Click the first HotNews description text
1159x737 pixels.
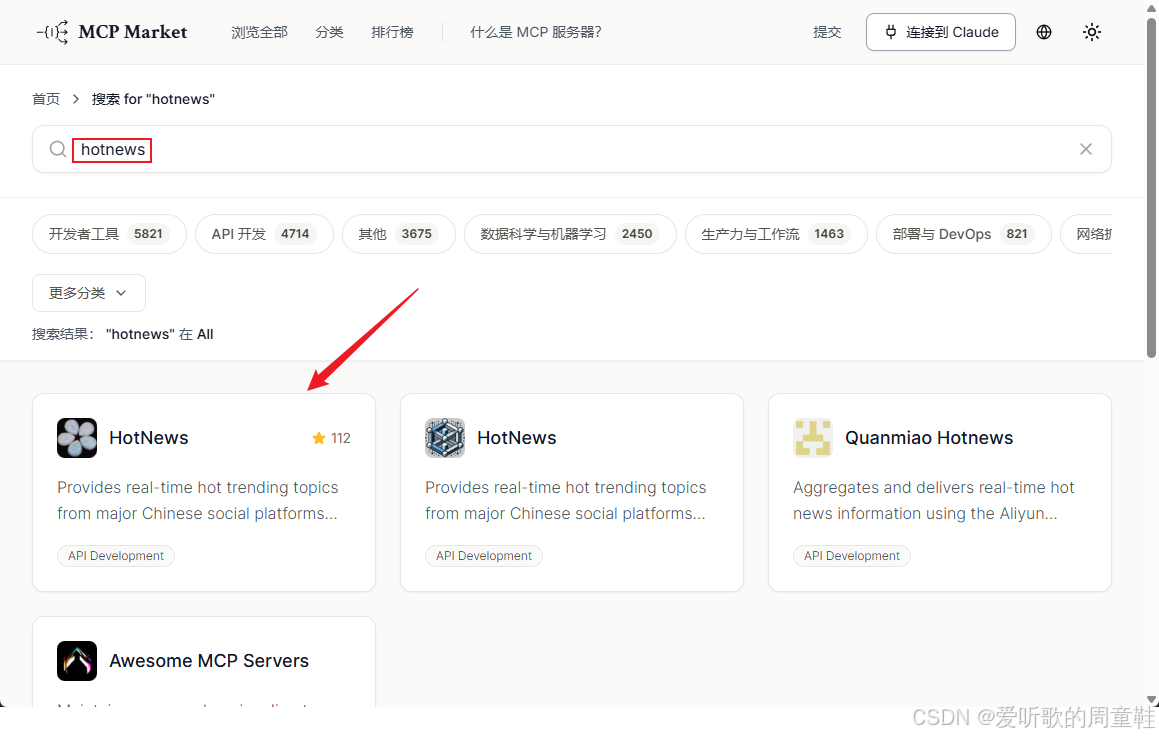click(198, 500)
